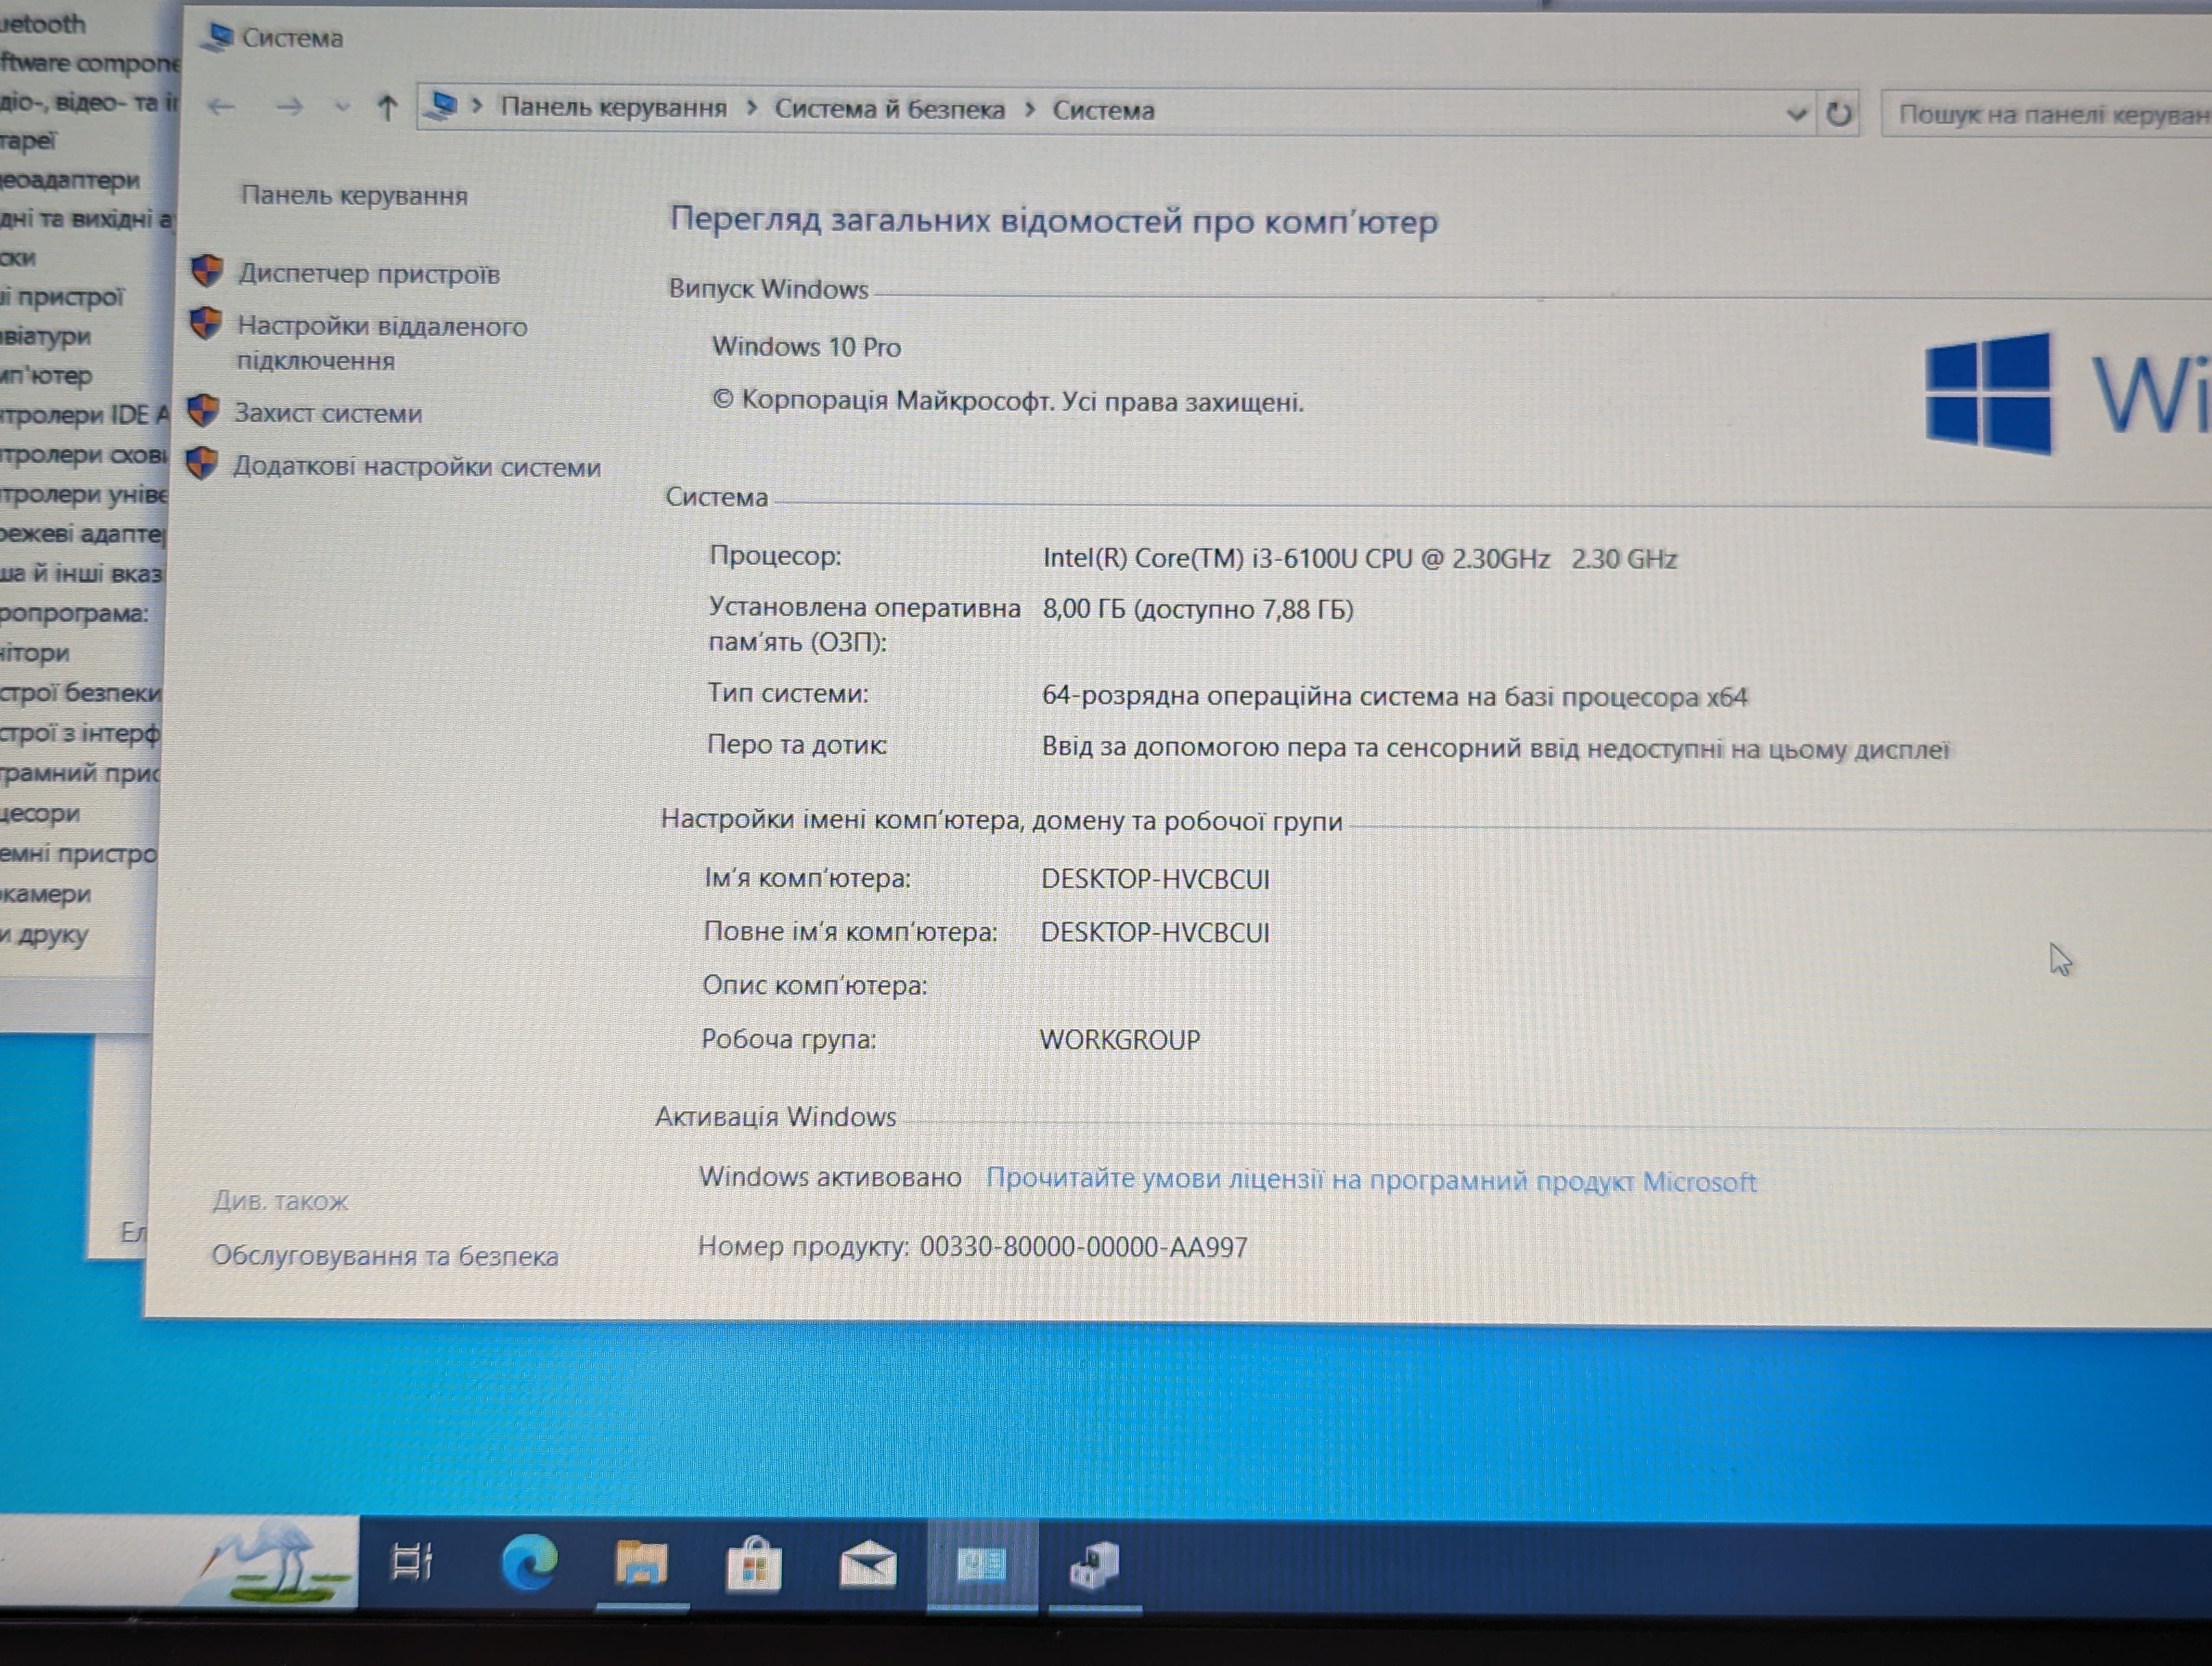Select 'Windows 10 Pro' edition text
Screen dimensions: 2212x1666
[x=806, y=347]
